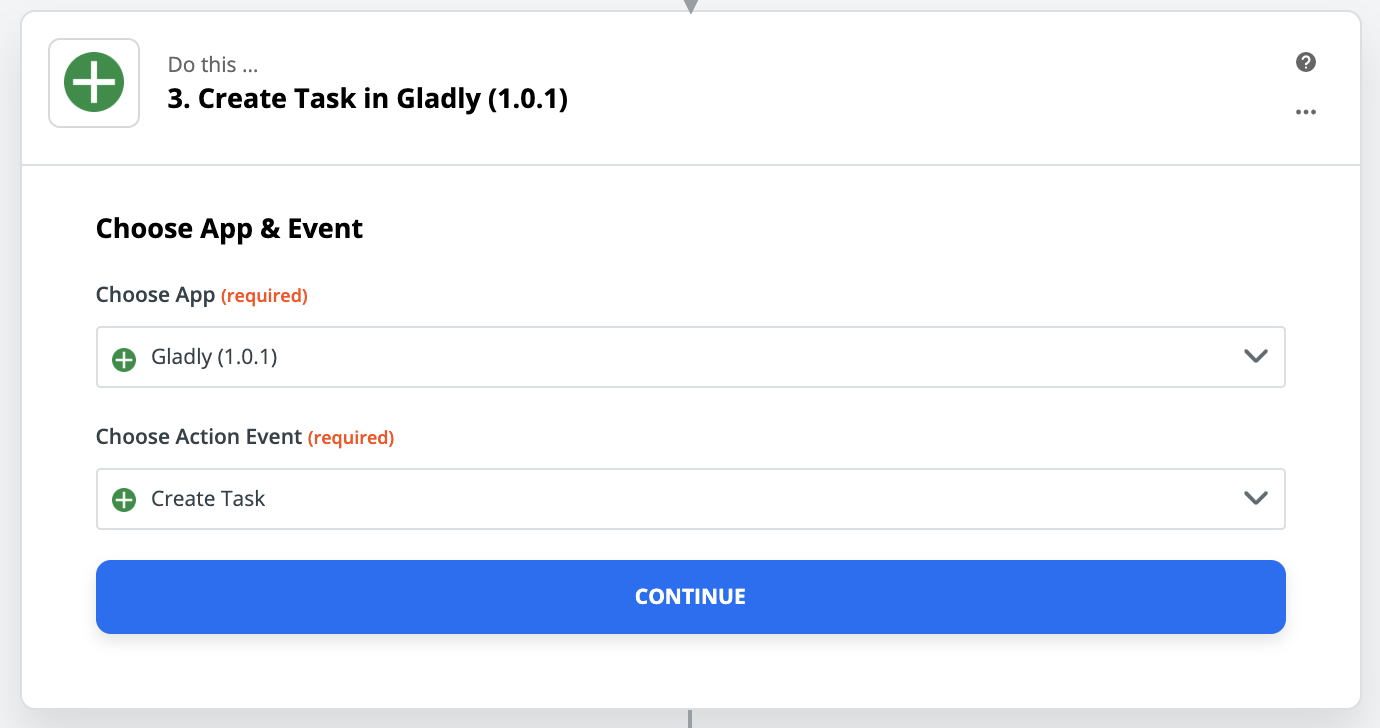Expand the Choose App dropdown chevron
This screenshot has width=1380, height=728.
[1255, 357]
